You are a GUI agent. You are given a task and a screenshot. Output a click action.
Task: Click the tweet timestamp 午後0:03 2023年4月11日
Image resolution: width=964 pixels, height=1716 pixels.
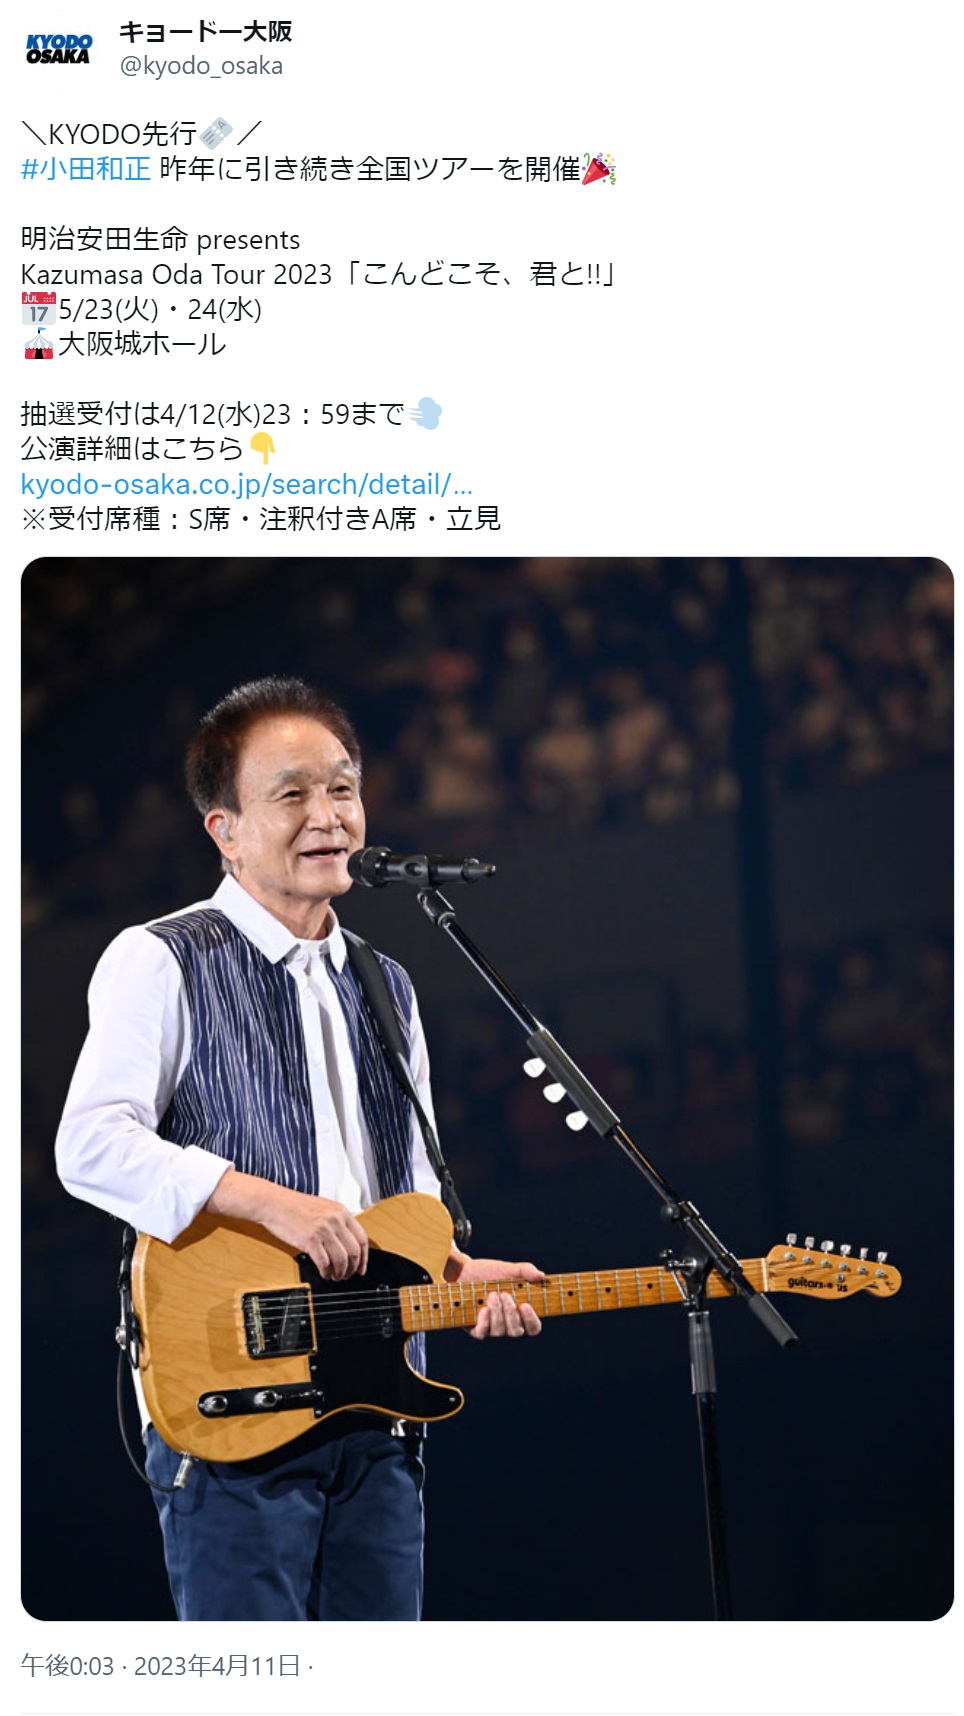[161, 1665]
